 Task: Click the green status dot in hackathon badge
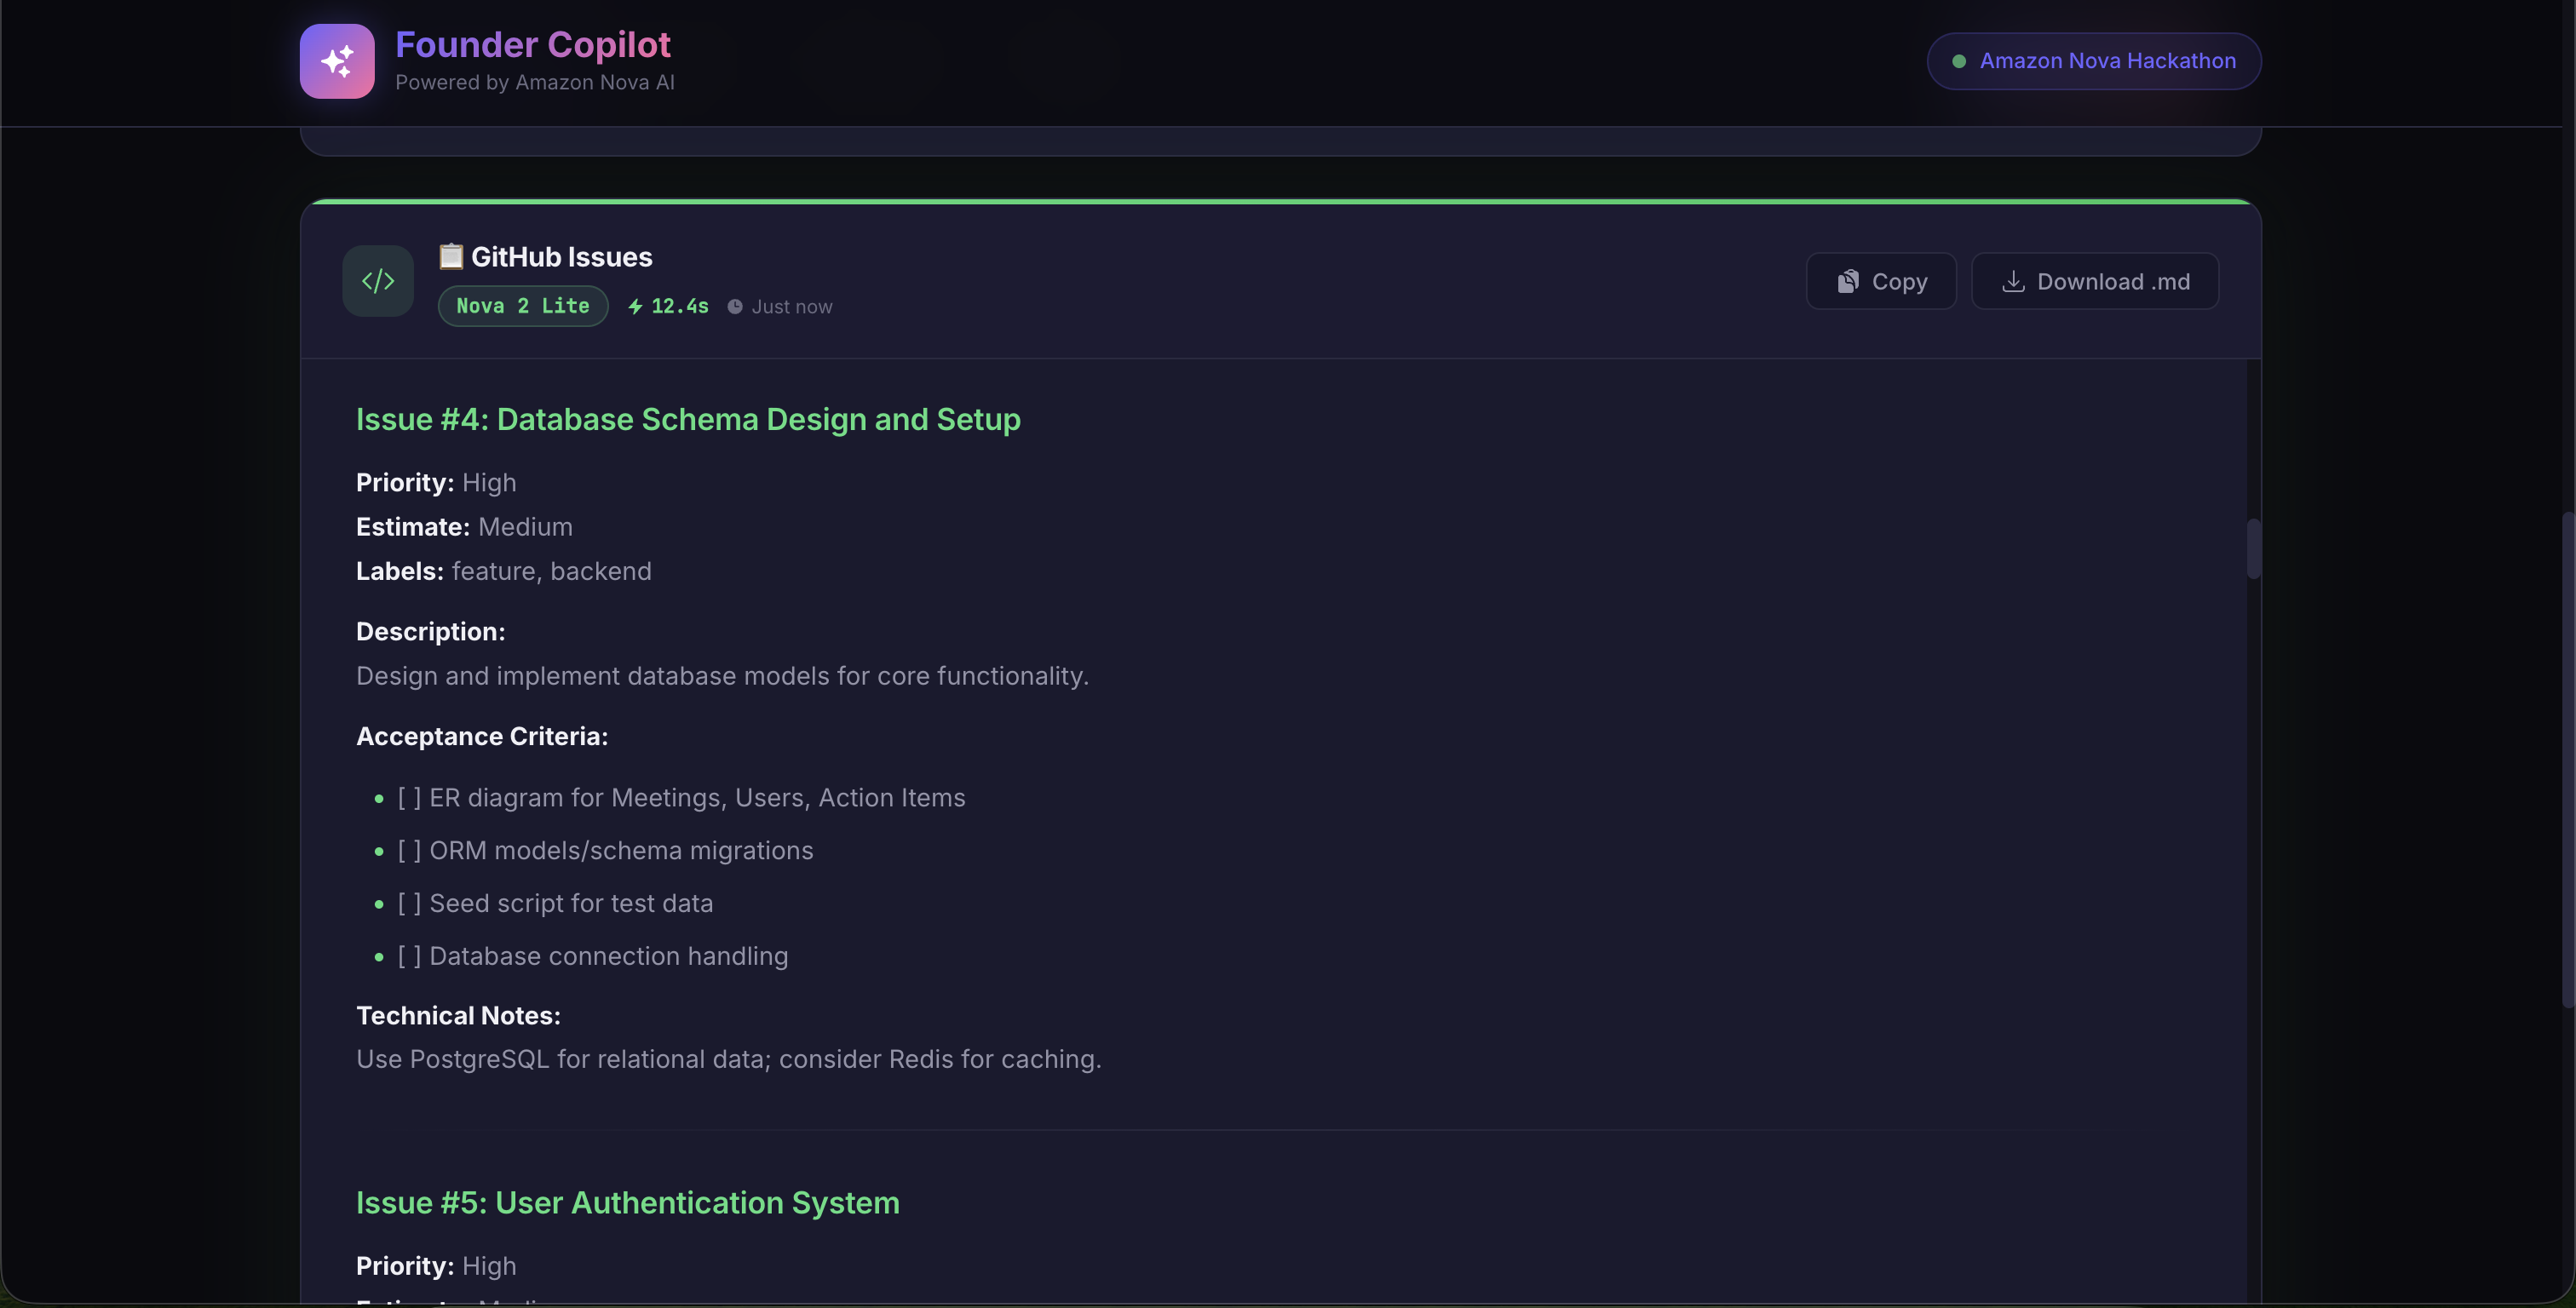coord(1958,61)
